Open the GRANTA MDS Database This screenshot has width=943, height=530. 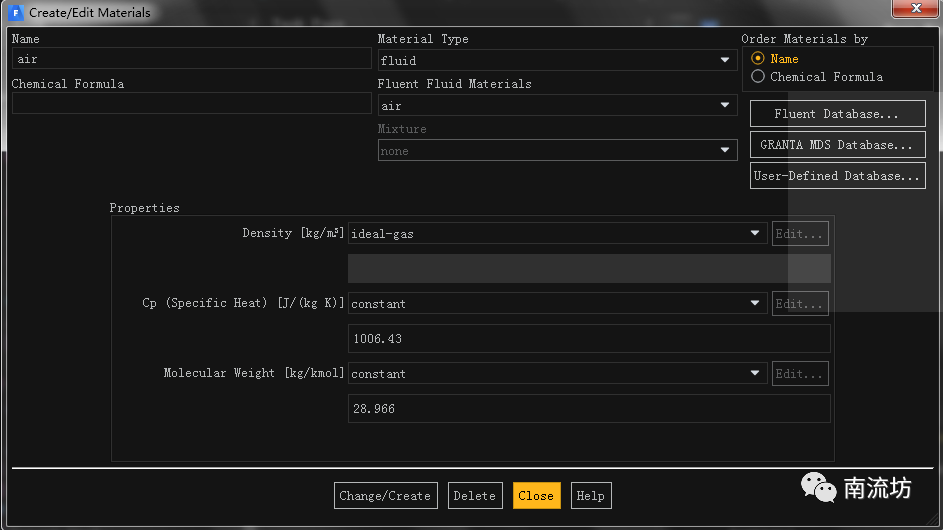click(837, 145)
